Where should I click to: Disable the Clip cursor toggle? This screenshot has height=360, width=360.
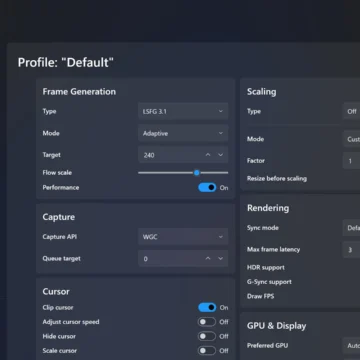click(207, 307)
